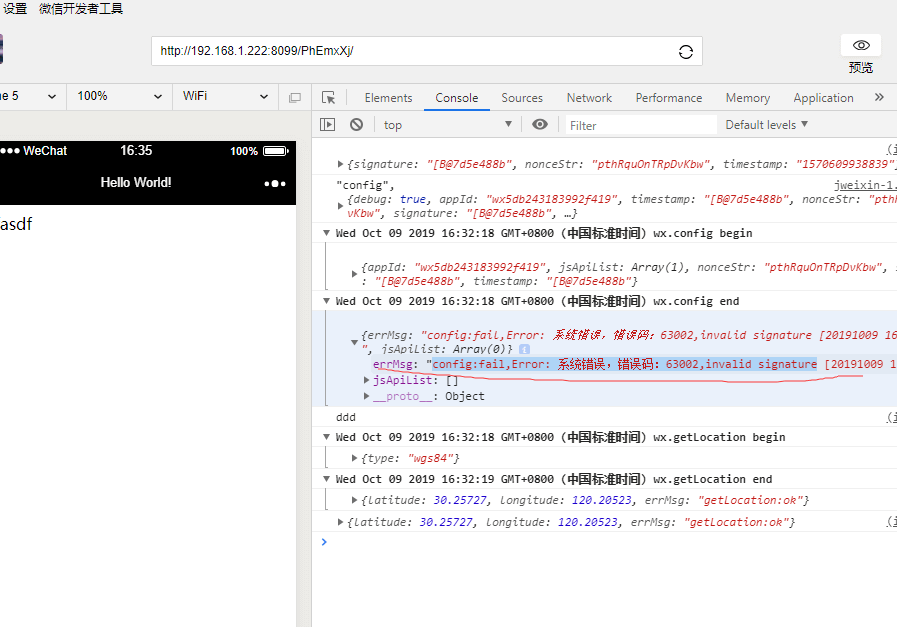This screenshot has width=897, height=627.
Task: Activate the inspect element picker icon
Action: (328, 98)
